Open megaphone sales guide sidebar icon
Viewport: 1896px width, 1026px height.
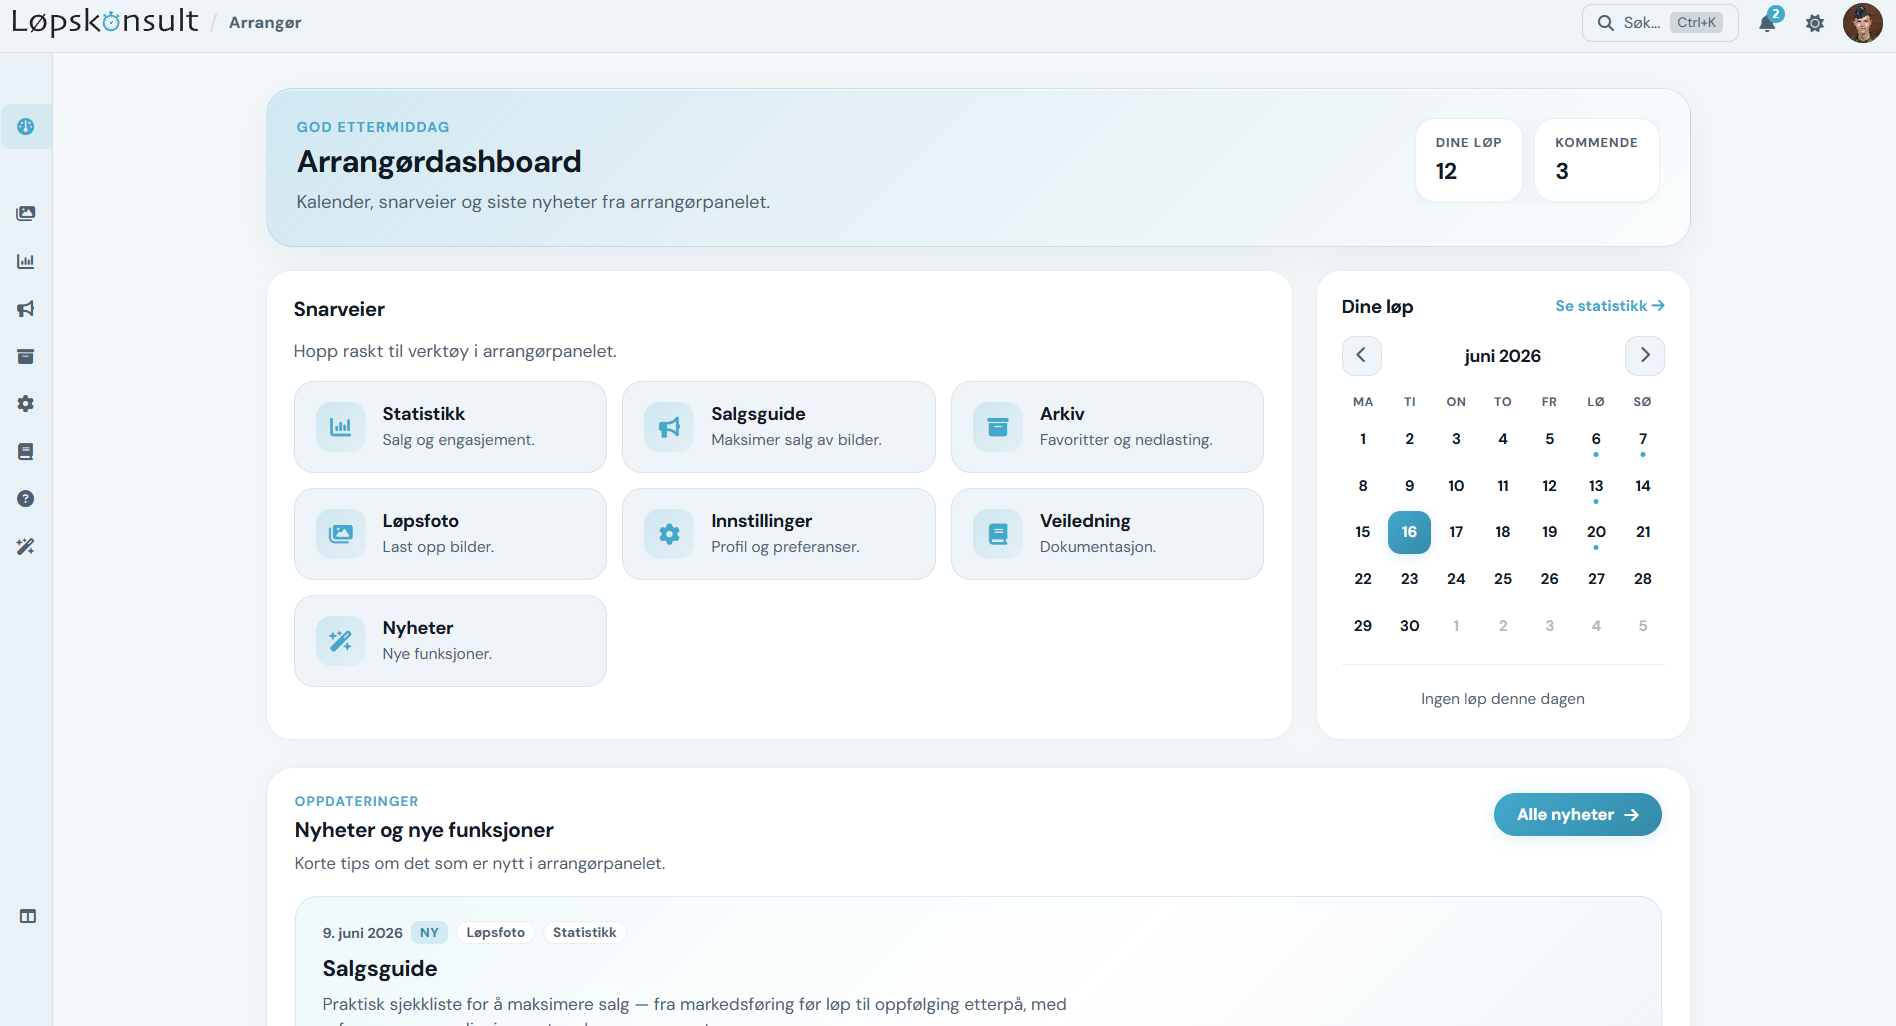coord(26,309)
